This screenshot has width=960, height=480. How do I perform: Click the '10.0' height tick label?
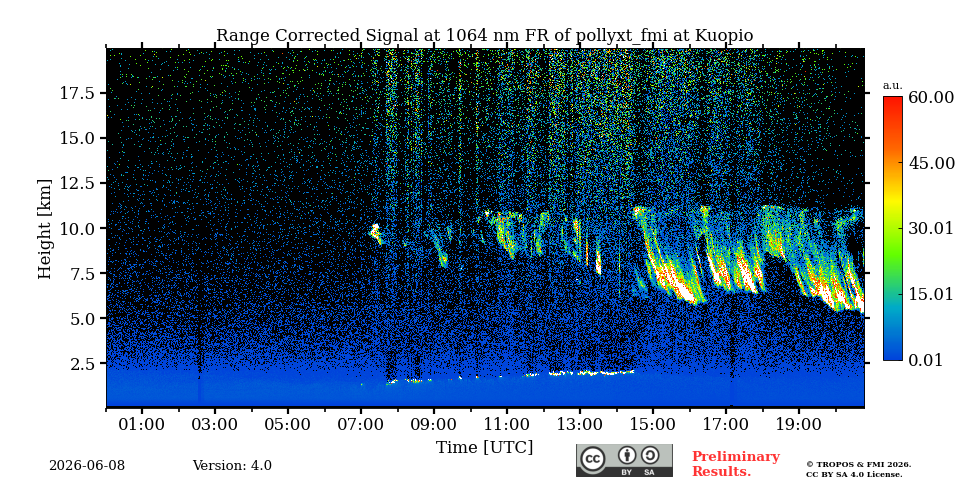(x=77, y=228)
